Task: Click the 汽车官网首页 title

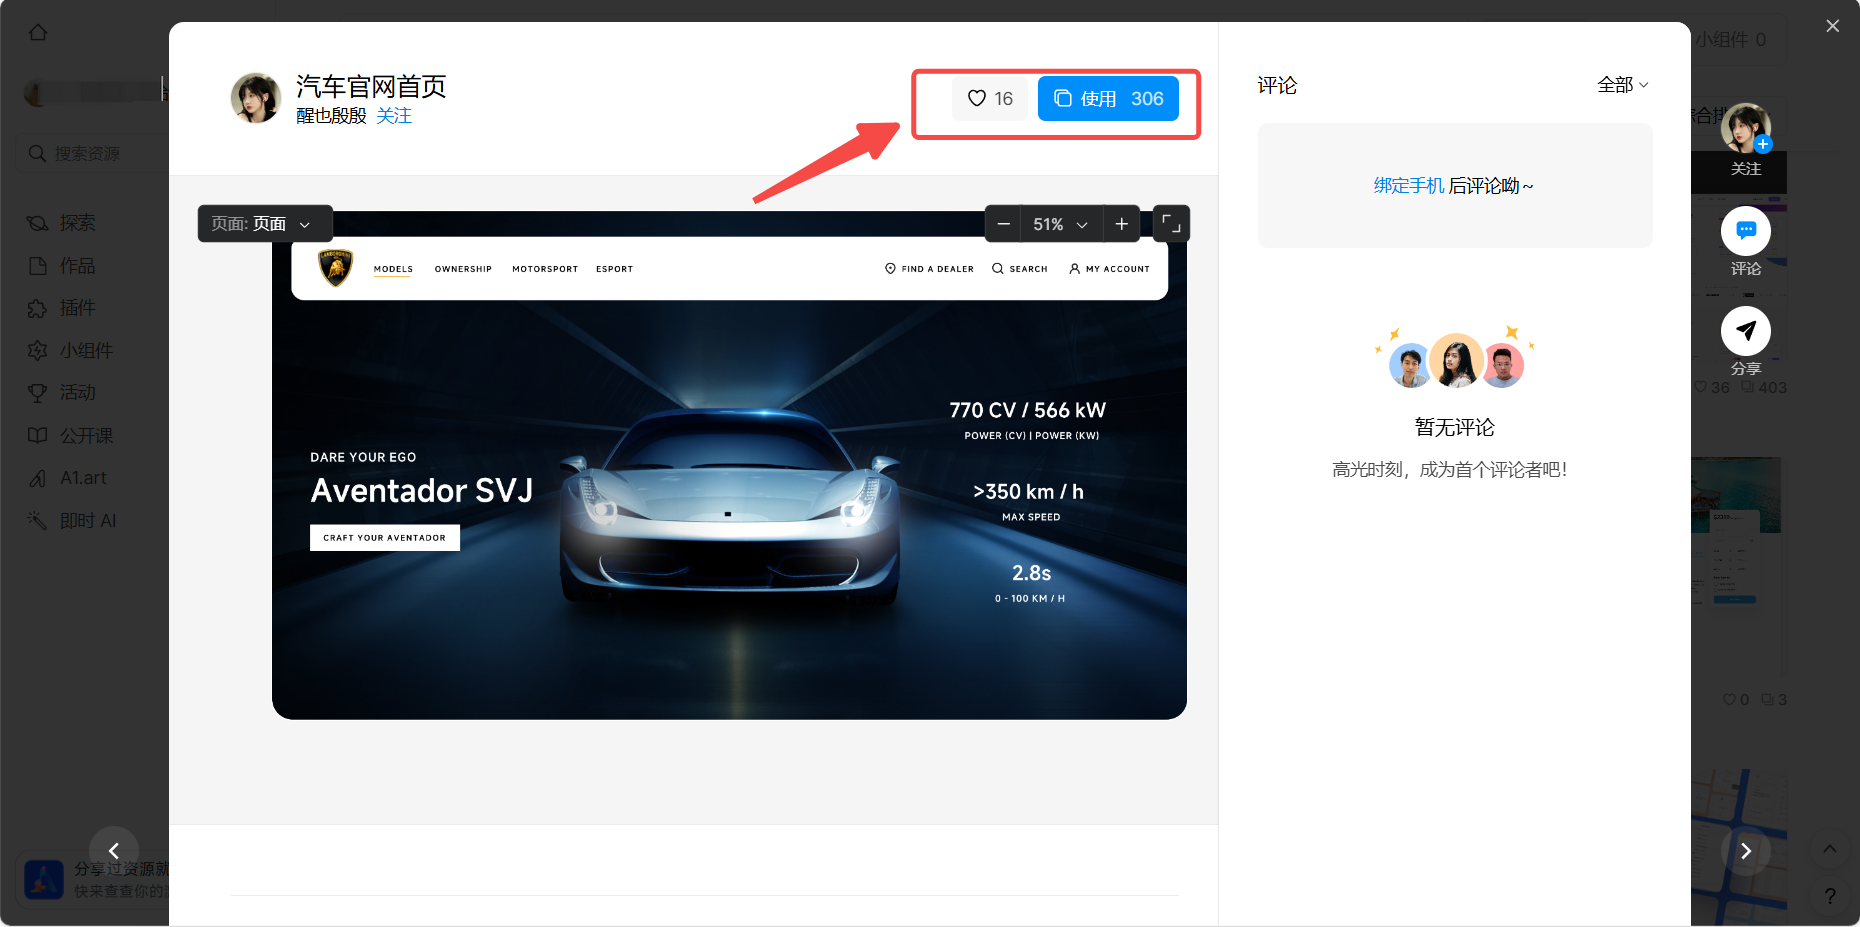Action: pyautogui.click(x=371, y=87)
